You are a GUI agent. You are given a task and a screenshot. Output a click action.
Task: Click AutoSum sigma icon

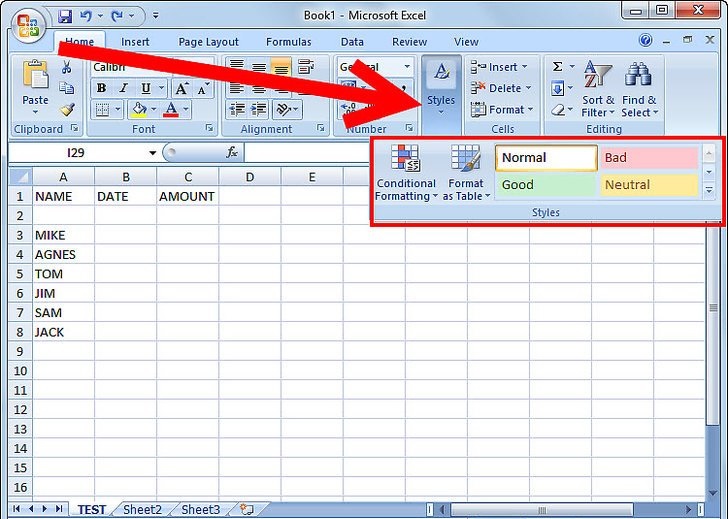(558, 67)
